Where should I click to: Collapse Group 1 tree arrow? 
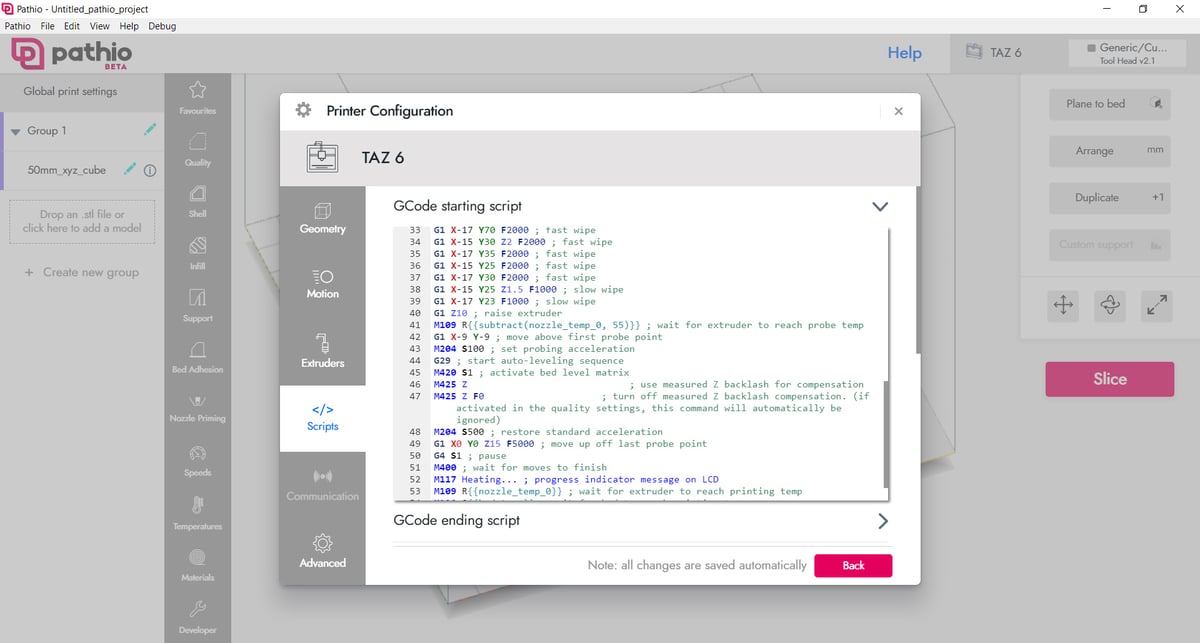15,131
